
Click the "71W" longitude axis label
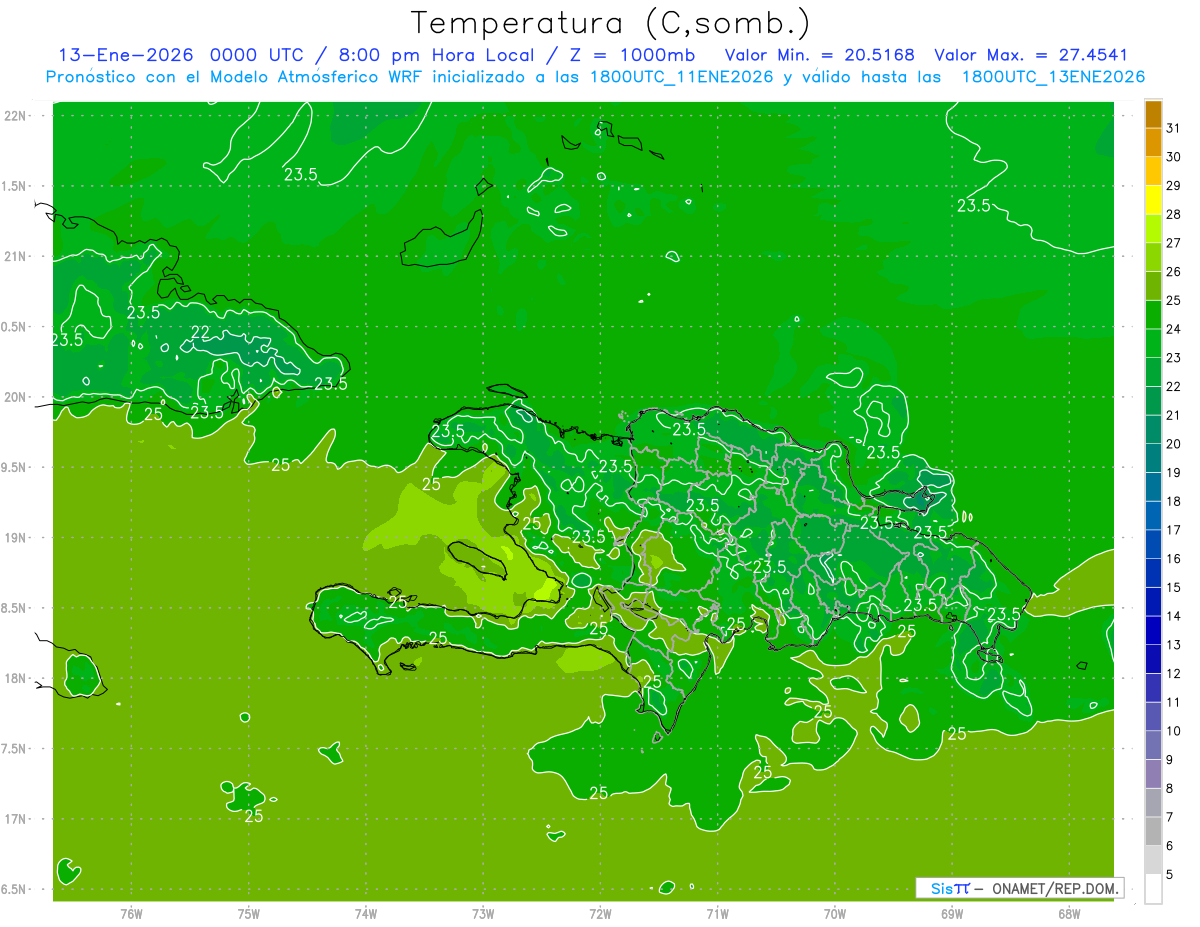point(717,913)
